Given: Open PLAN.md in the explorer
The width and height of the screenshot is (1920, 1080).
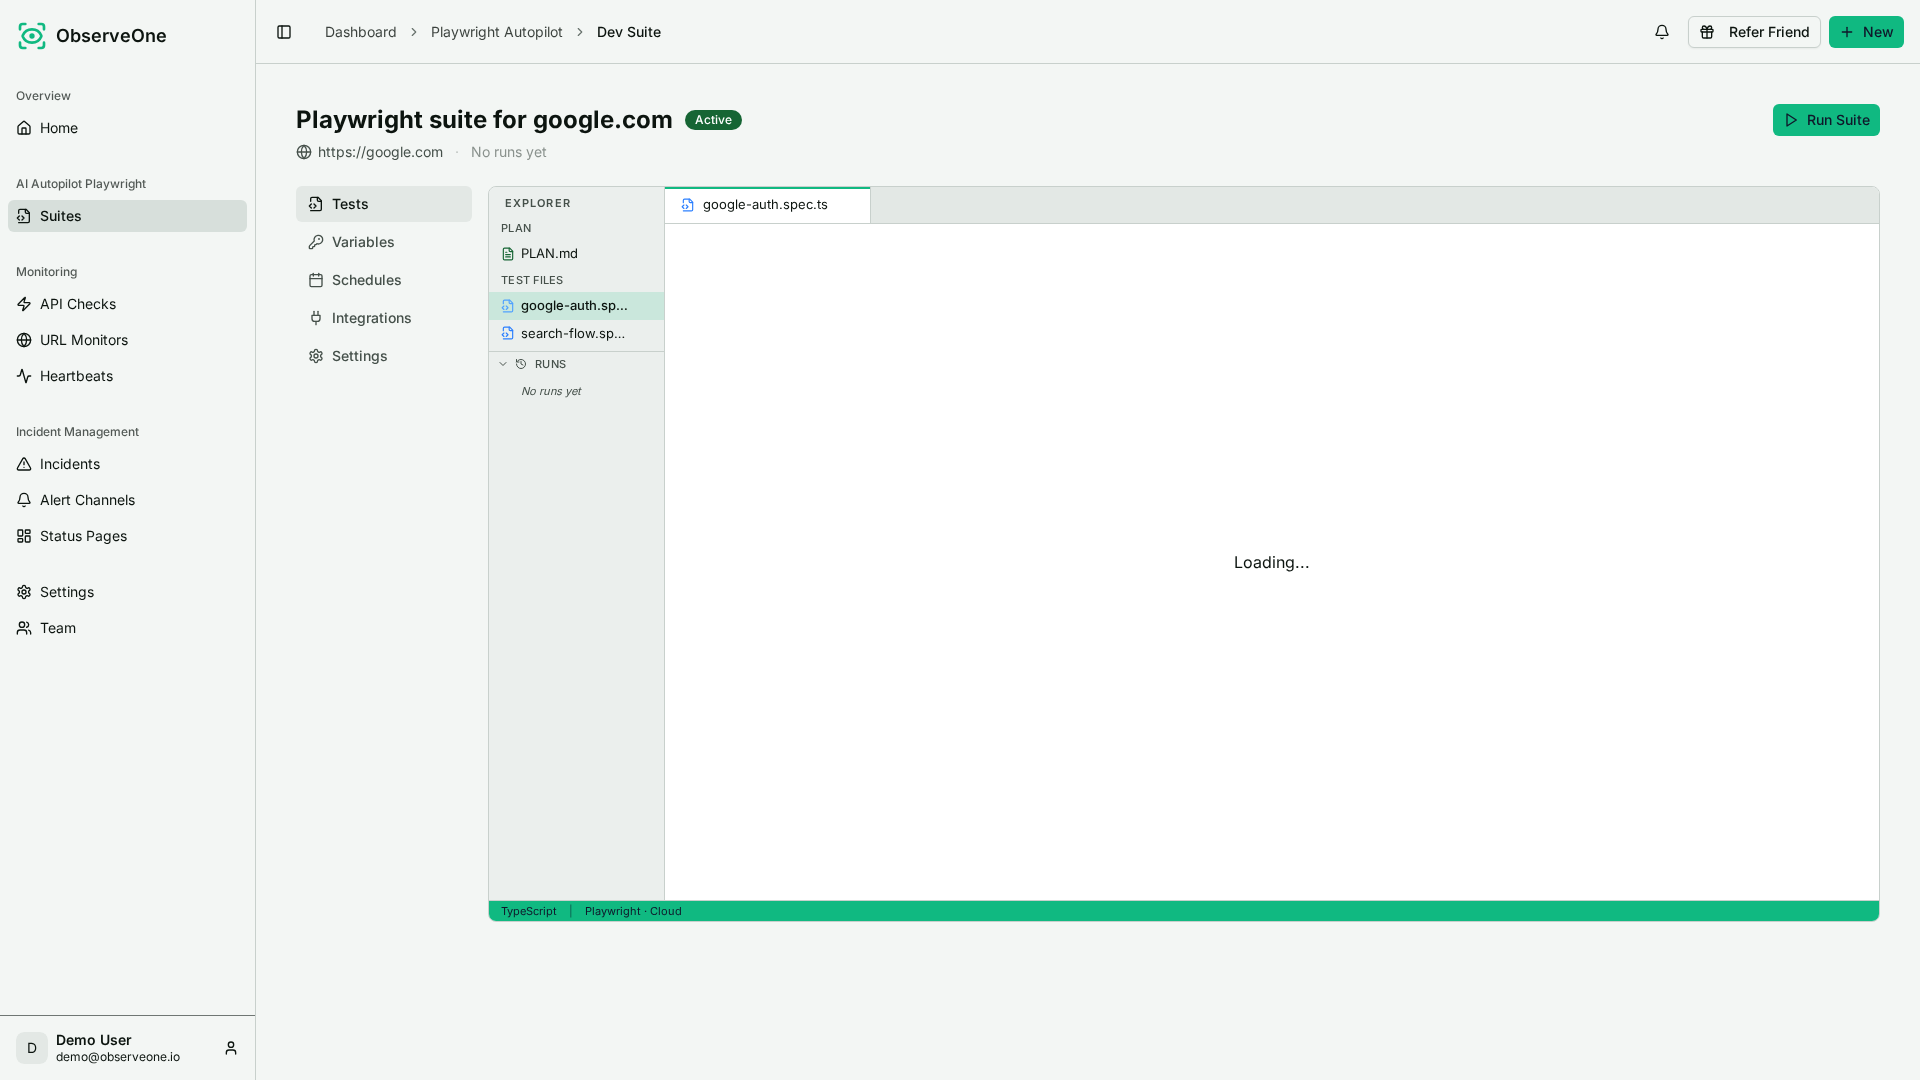Looking at the screenshot, I should tap(576, 254).
